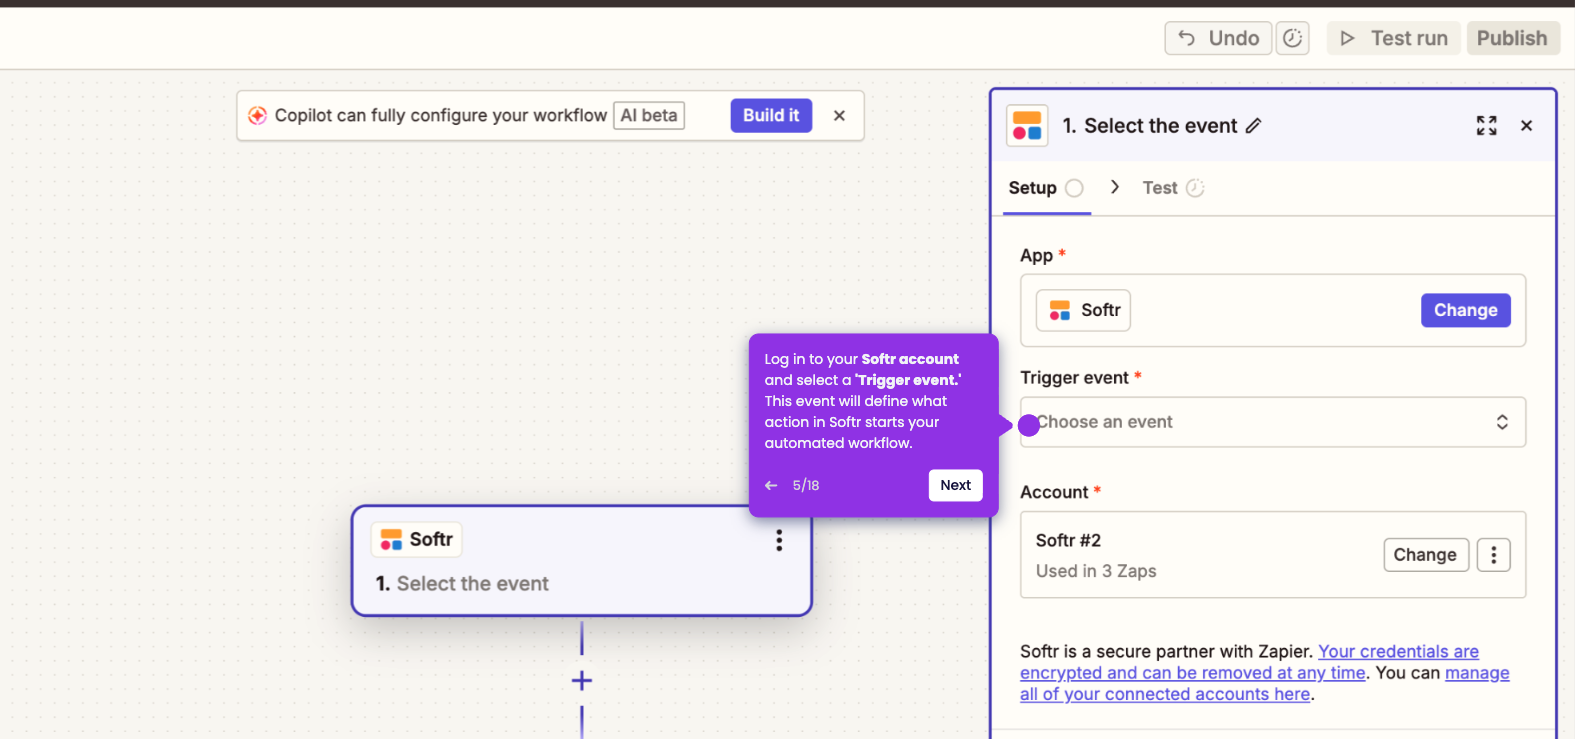This screenshot has width=1575, height=739.
Task: Click Build it in Copilot banner
Action: (x=771, y=115)
